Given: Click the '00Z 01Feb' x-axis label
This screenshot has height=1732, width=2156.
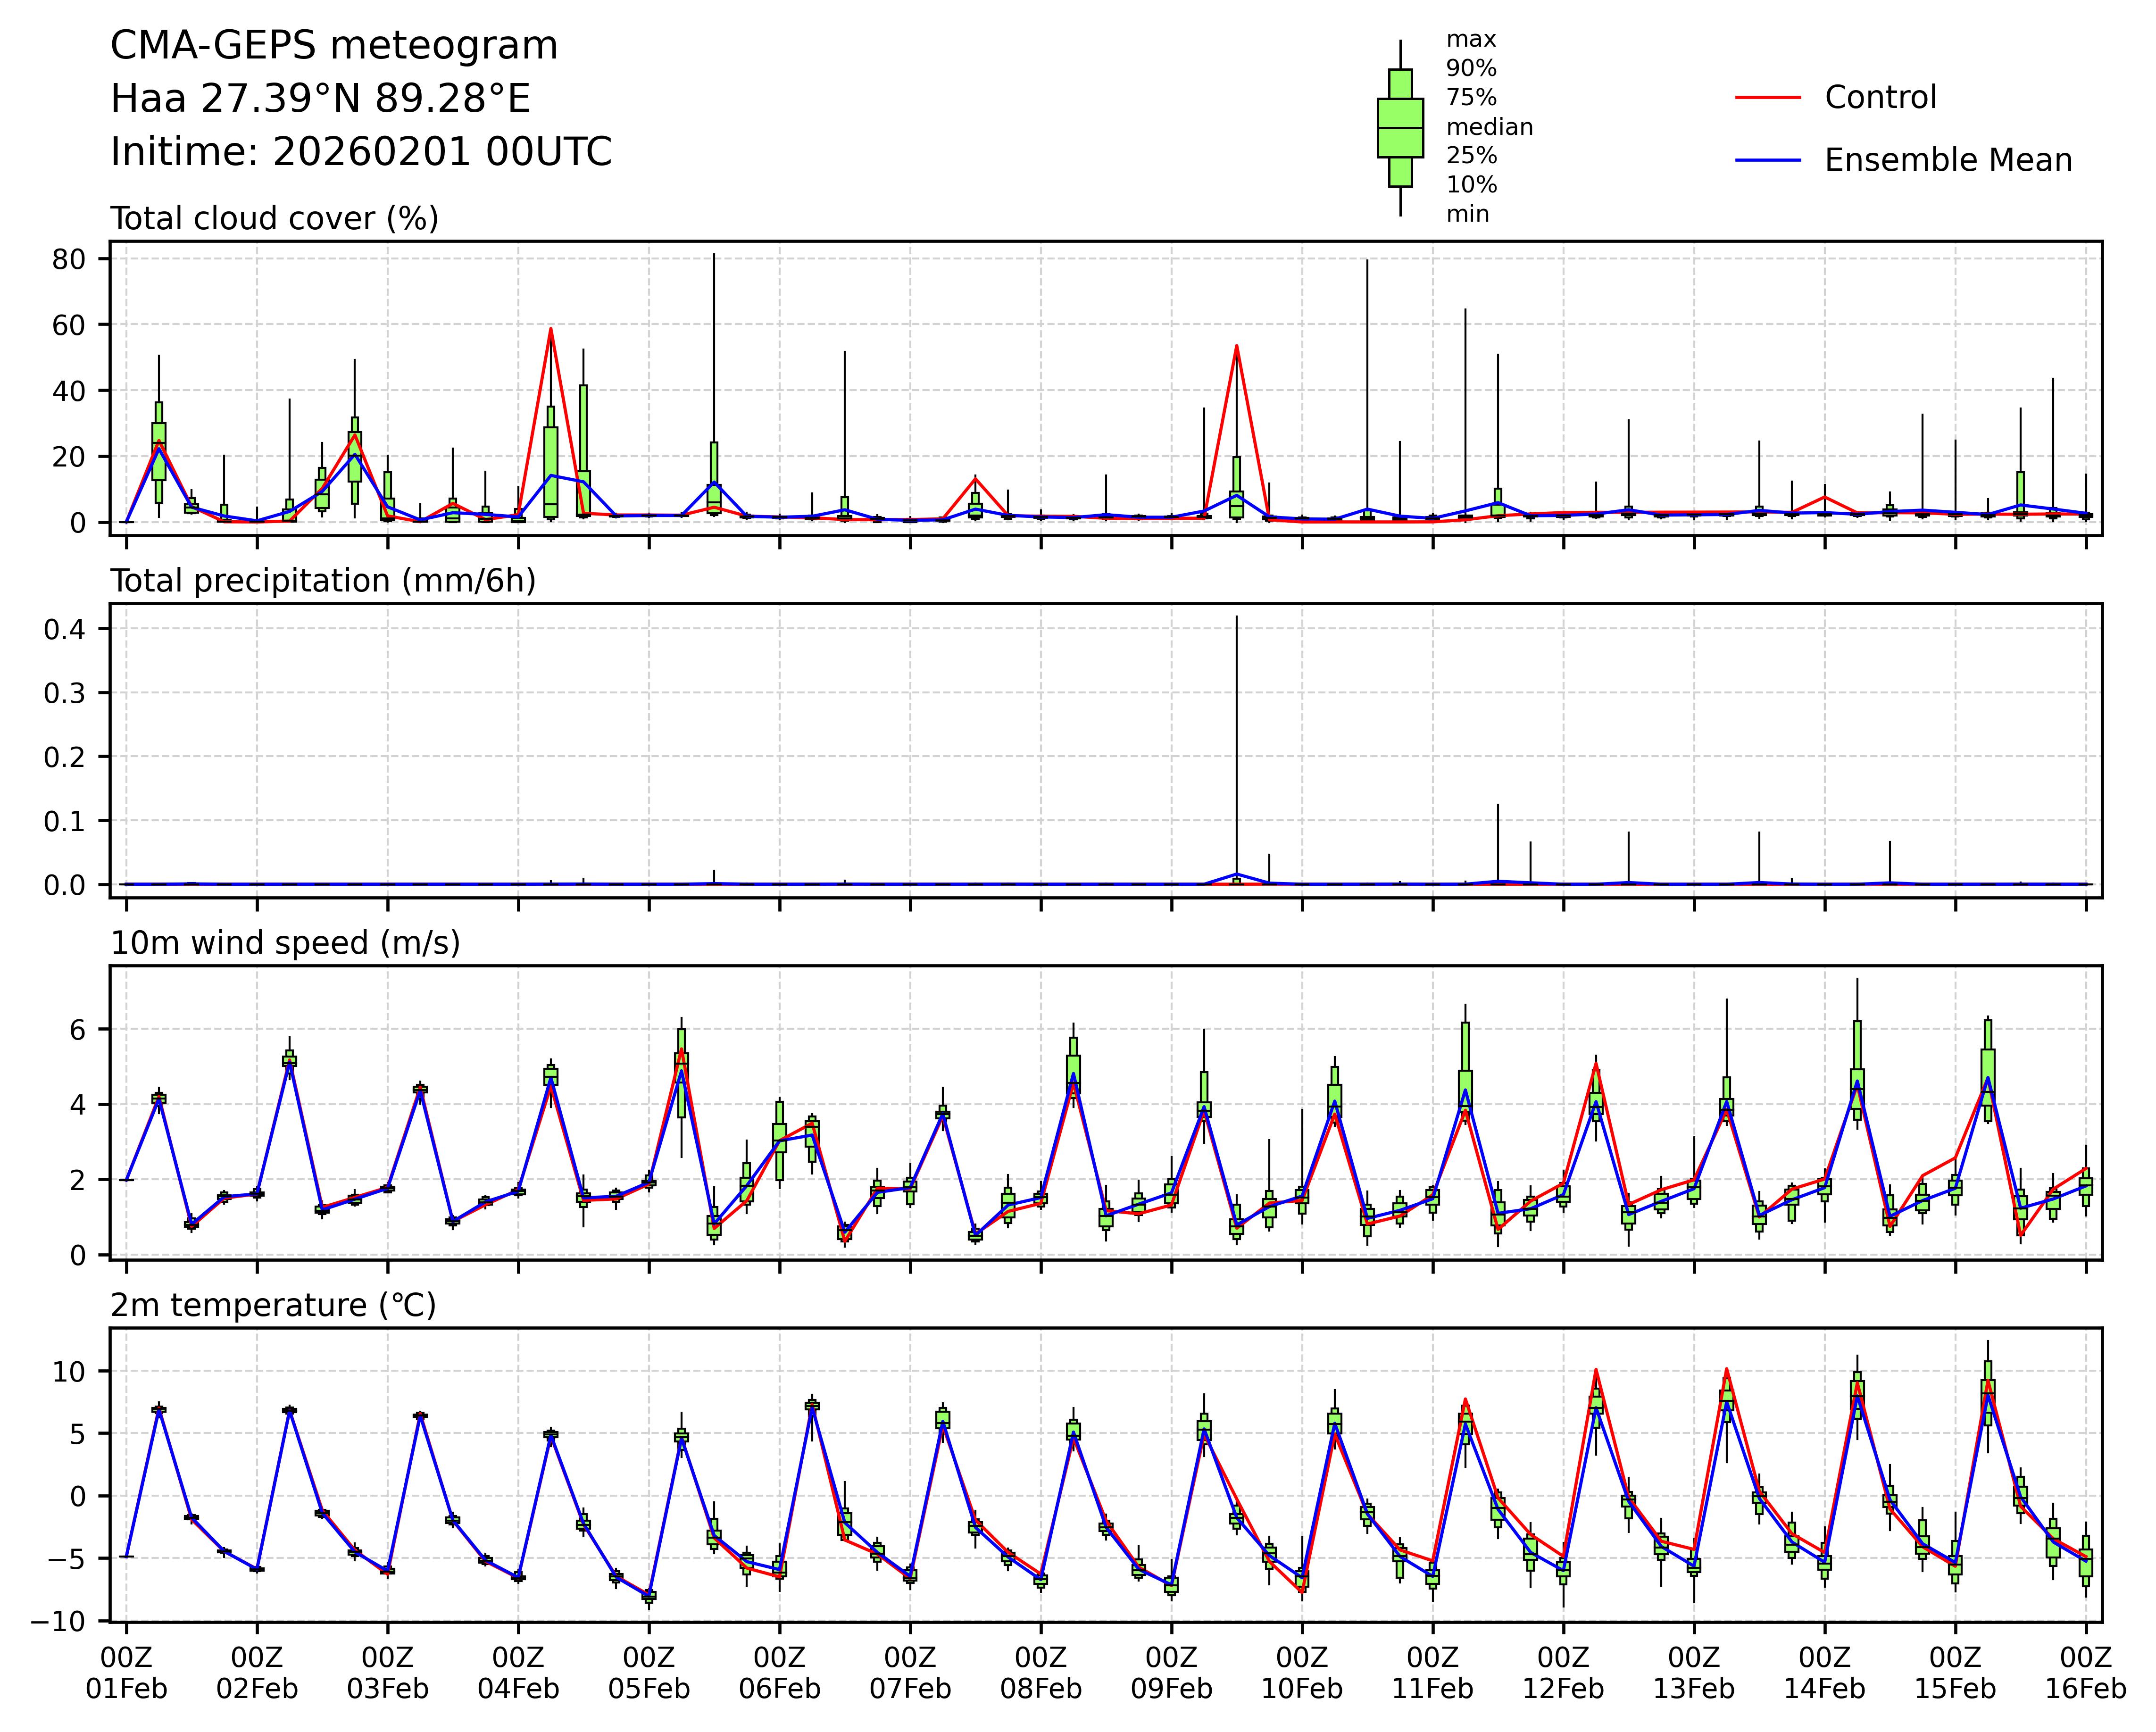Looking at the screenshot, I should tap(126, 1673).
